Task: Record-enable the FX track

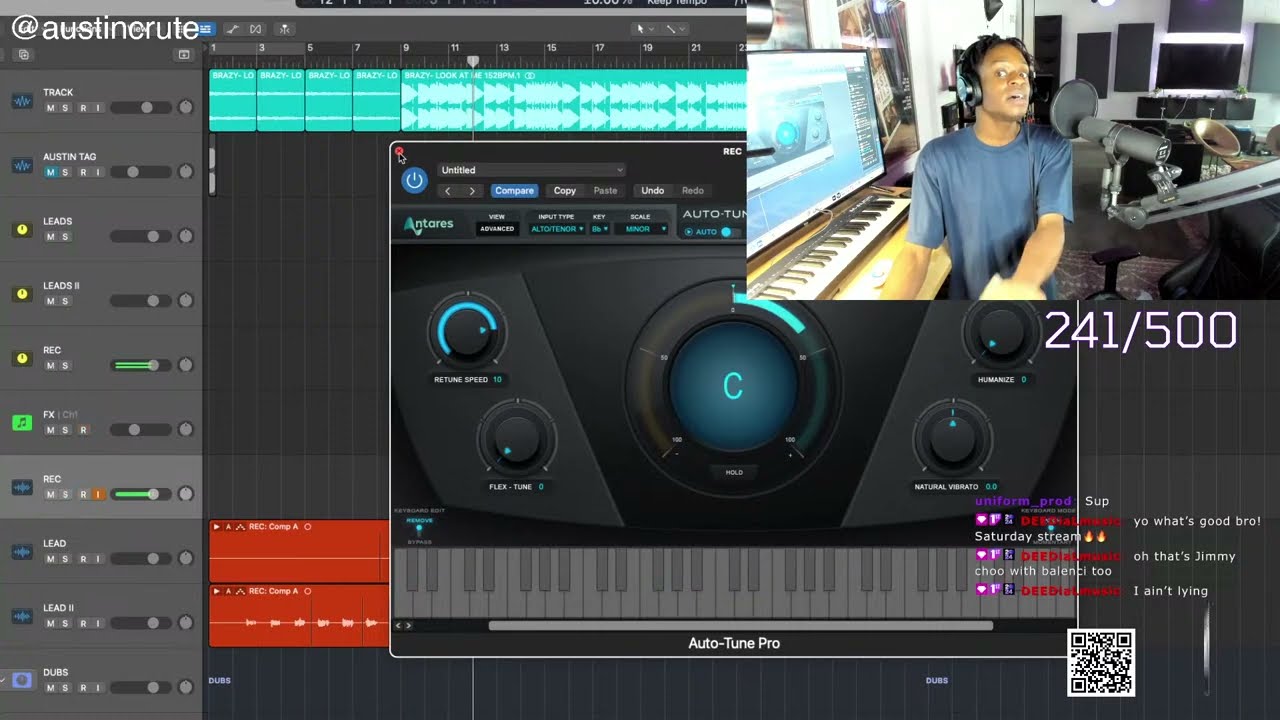Action: tap(83, 430)
